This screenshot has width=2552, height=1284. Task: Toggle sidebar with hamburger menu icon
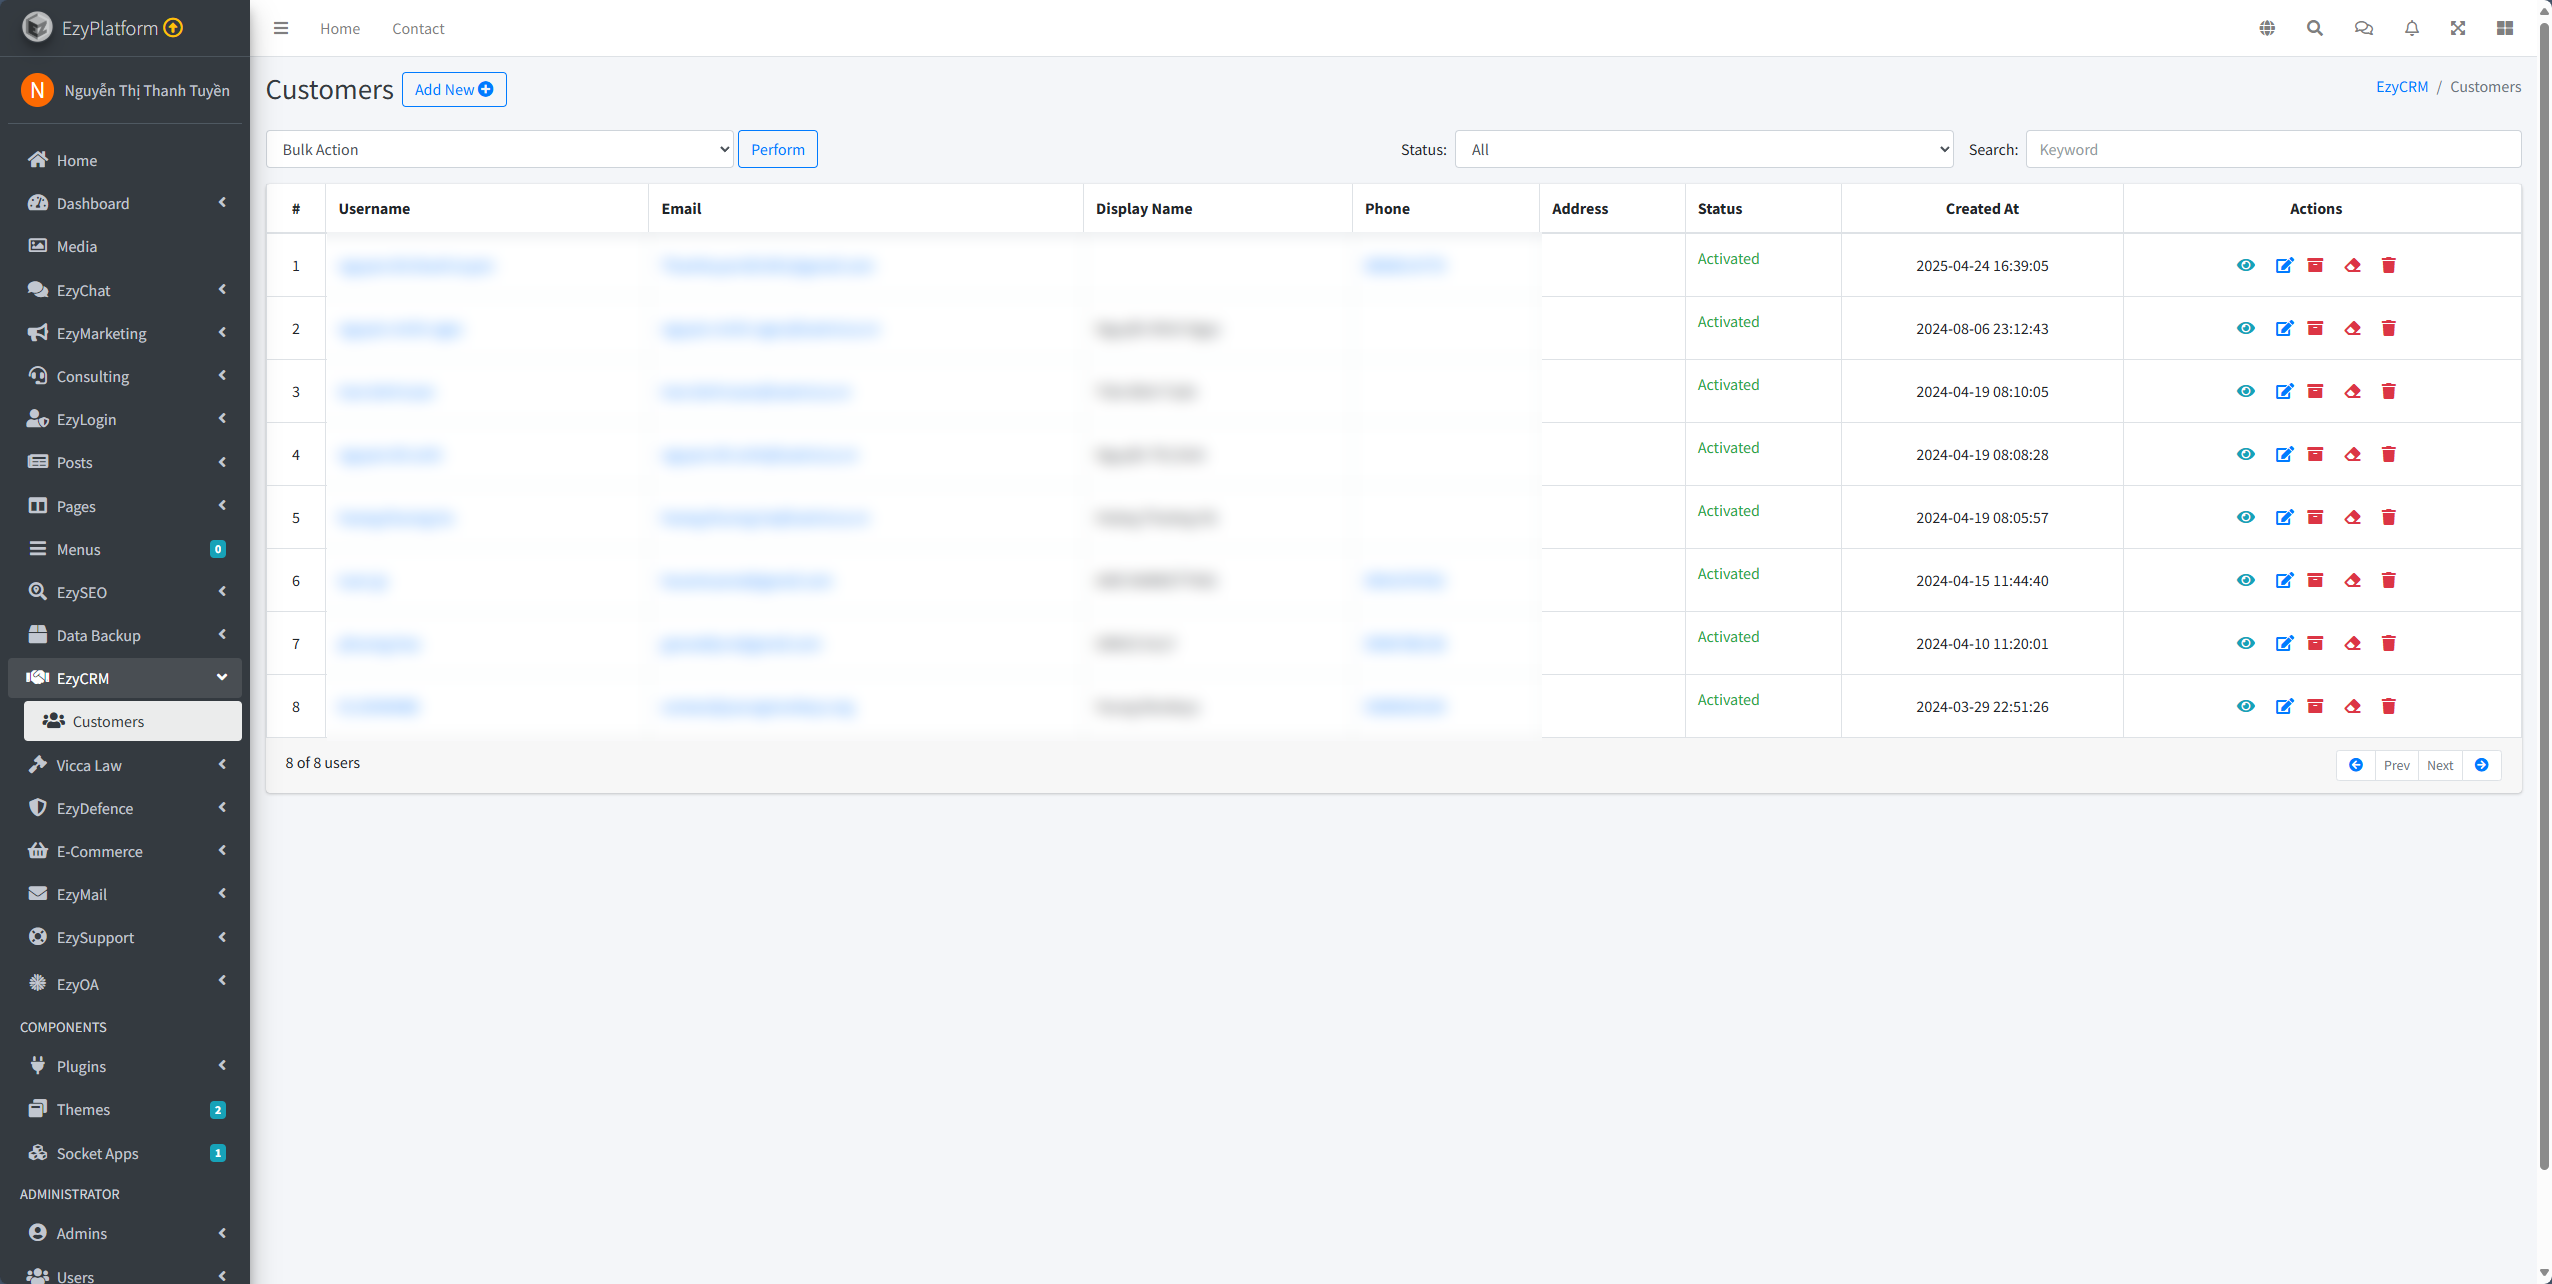(281, 28)
